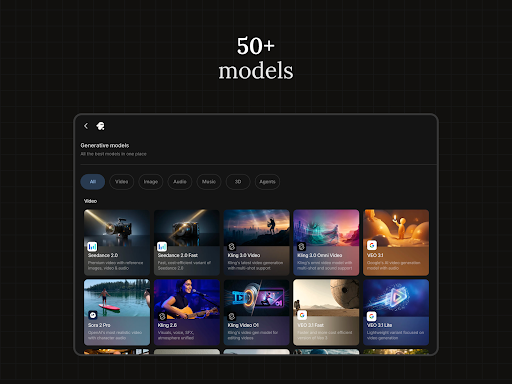Image resolution: width=512 pixels, height=384 pixels.
Task: Open the Seedance 2.0 model card thumbnail
Action: click(117, 228)
